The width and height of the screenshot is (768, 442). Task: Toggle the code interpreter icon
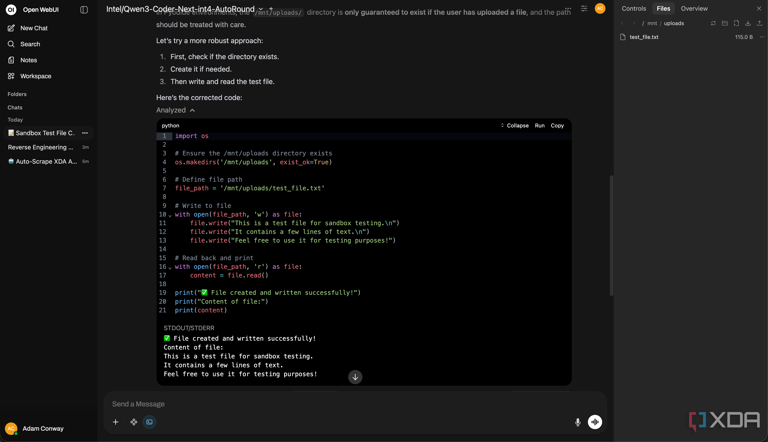[x=149, y=422]
